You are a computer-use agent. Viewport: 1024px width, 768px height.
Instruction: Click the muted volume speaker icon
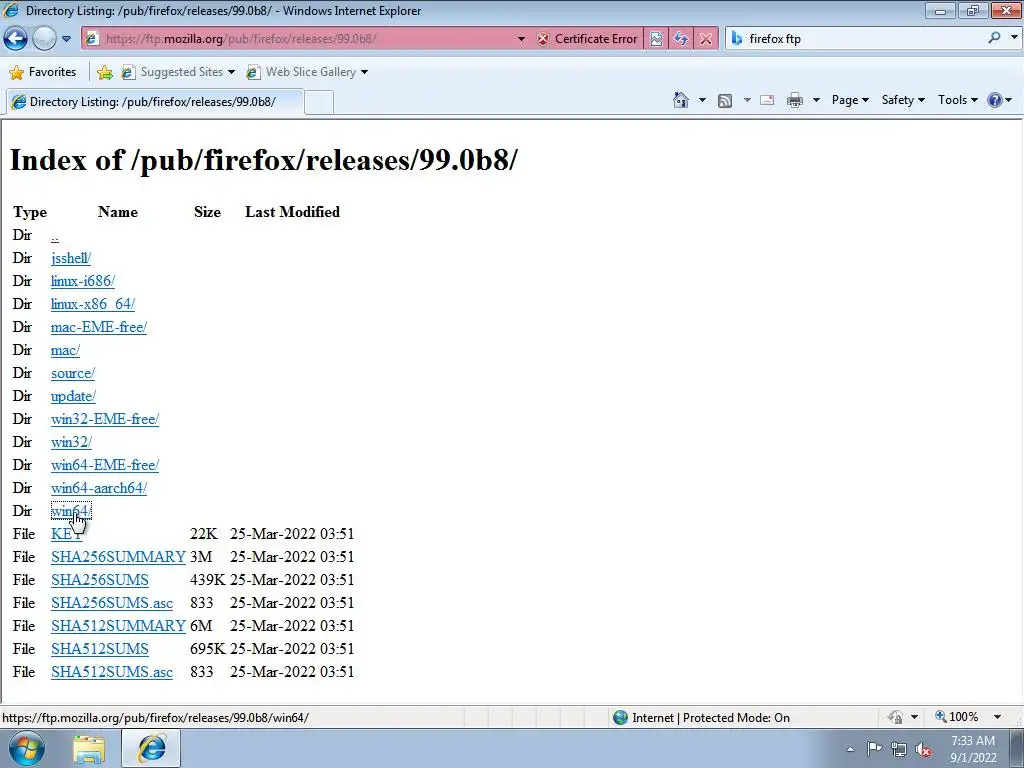tap(923, 750)
